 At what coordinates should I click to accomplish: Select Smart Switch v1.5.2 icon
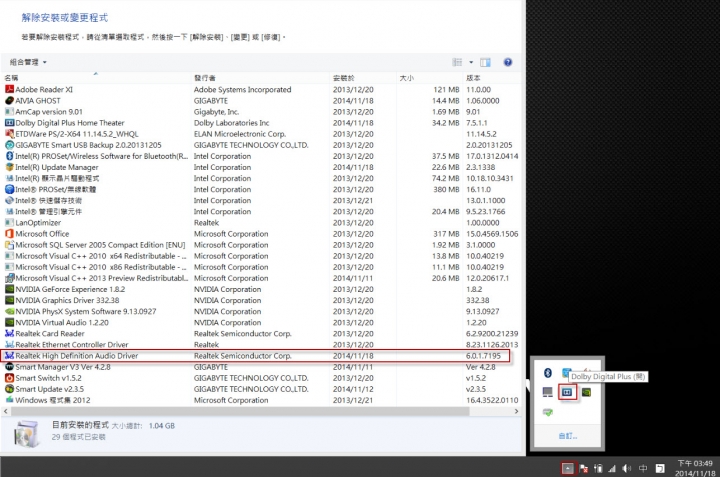click(x=9, y=378)
